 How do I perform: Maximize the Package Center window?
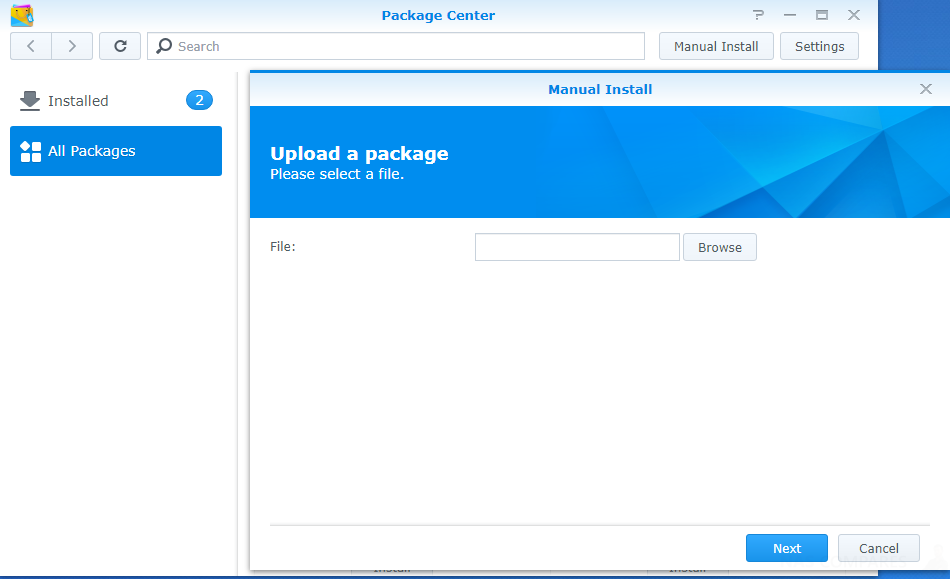coord(822,15)
